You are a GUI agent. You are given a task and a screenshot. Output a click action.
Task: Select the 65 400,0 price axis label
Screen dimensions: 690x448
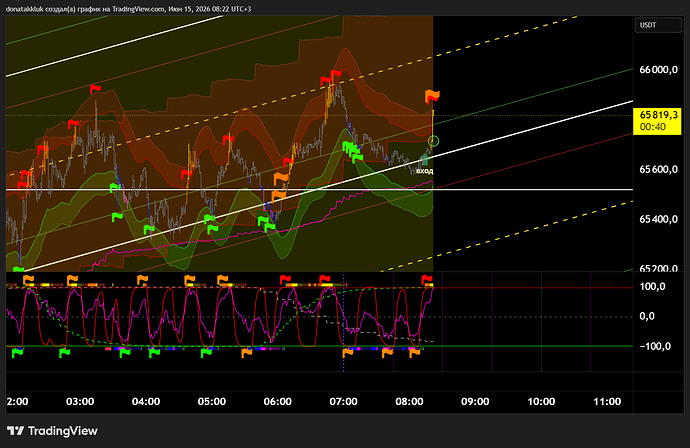(658, 219)
